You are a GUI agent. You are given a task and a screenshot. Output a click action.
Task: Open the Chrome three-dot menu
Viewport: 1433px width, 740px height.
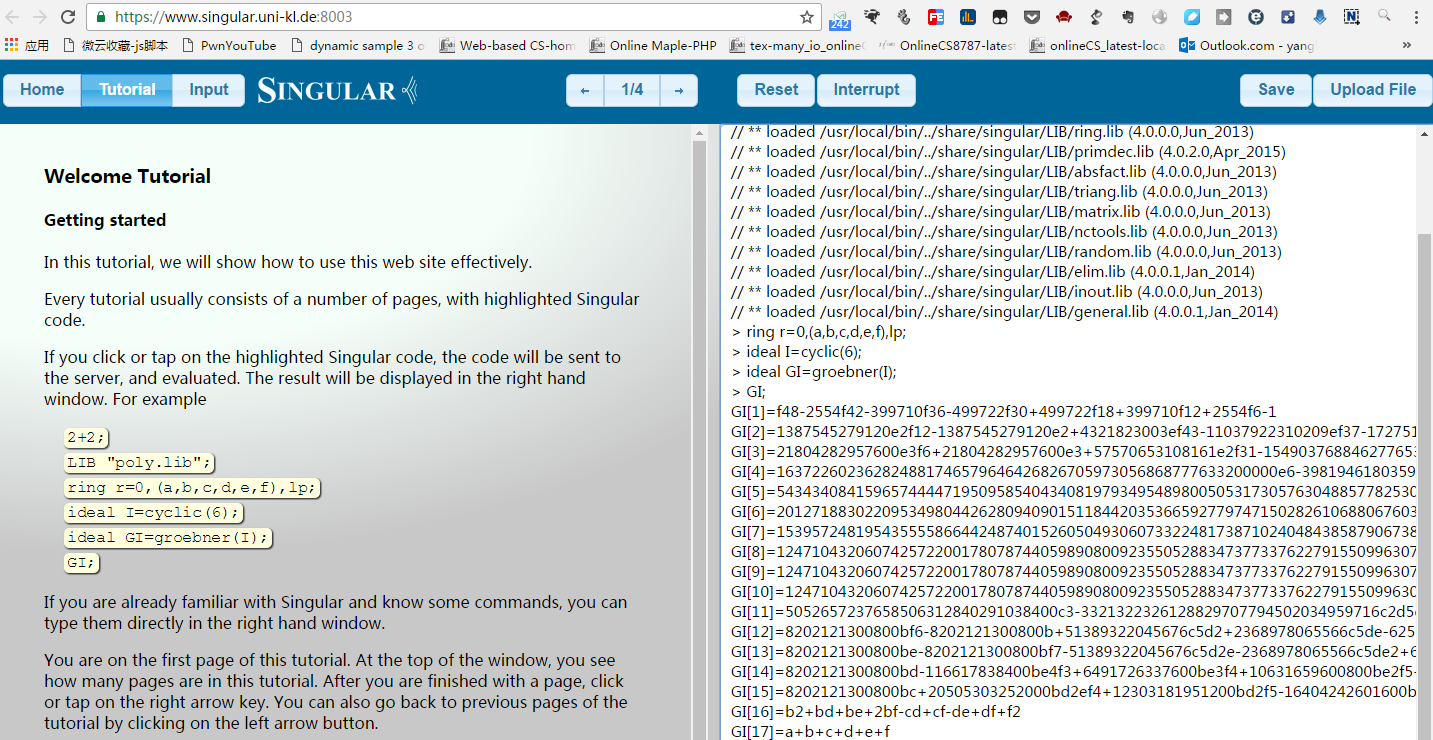[1415, 17]
